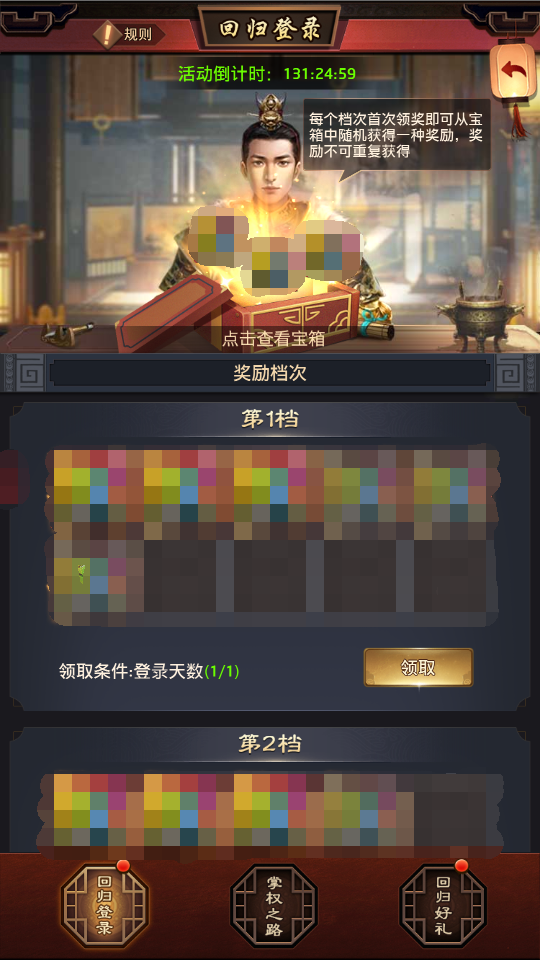The width and height of the screenshot is (540, 960).
Task: Click the red lantern back arrow
Action: point(513,70)
